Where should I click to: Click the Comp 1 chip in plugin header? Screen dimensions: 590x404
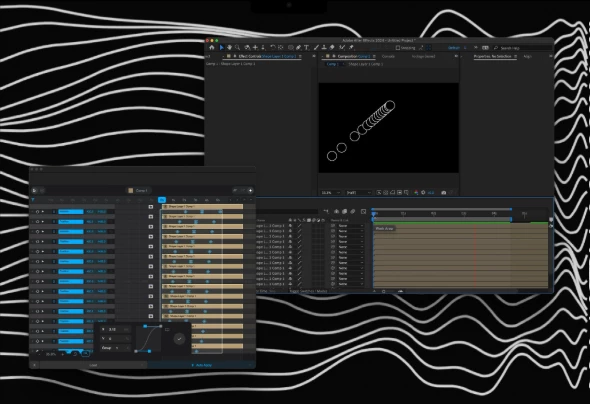click(x=138, y=190)
